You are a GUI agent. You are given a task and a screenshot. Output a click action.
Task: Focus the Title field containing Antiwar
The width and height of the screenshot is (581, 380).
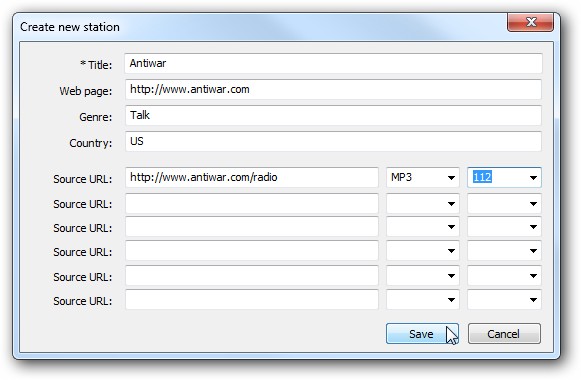[x=333, y=63]
